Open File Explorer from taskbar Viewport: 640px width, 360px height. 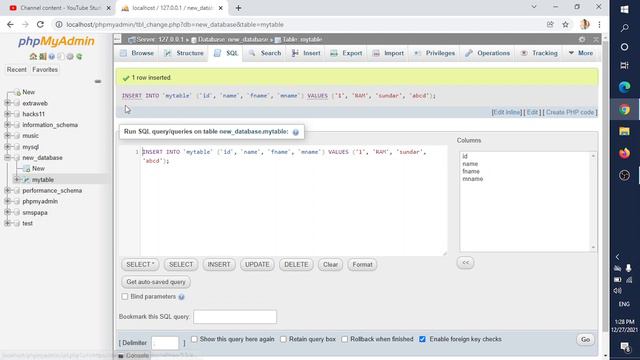624,131
